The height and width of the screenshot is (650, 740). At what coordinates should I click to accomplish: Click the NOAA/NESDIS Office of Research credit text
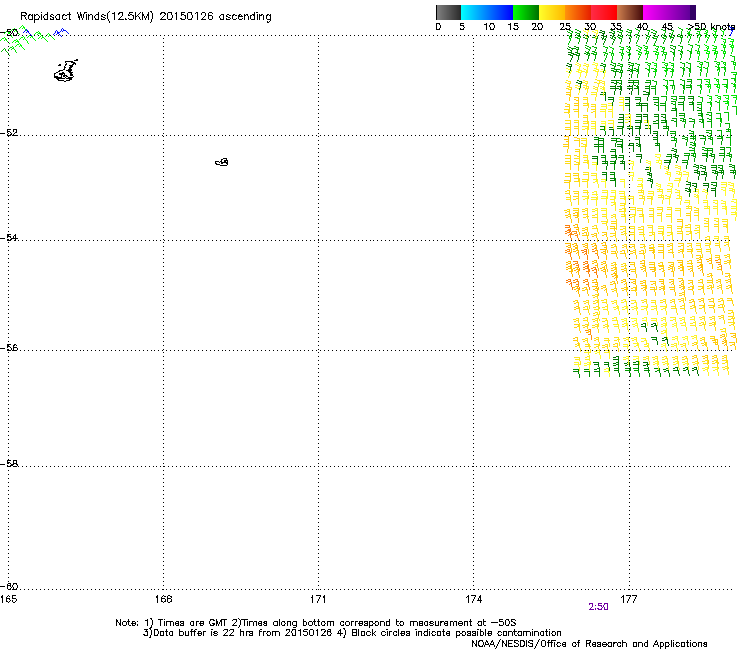589,644
